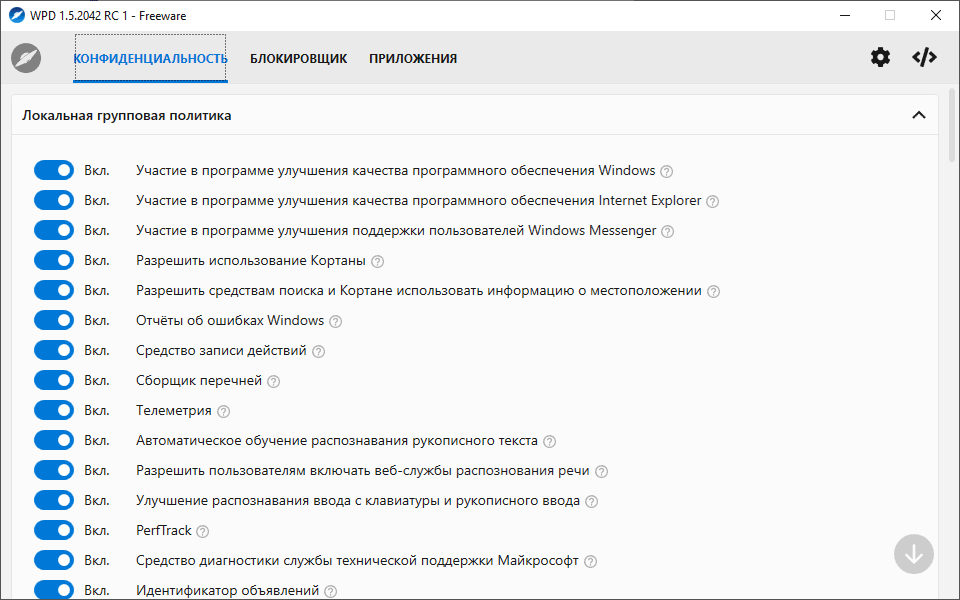
Task: Click the vertical scrollbar thumb
Action: click(x=952, y=126)
